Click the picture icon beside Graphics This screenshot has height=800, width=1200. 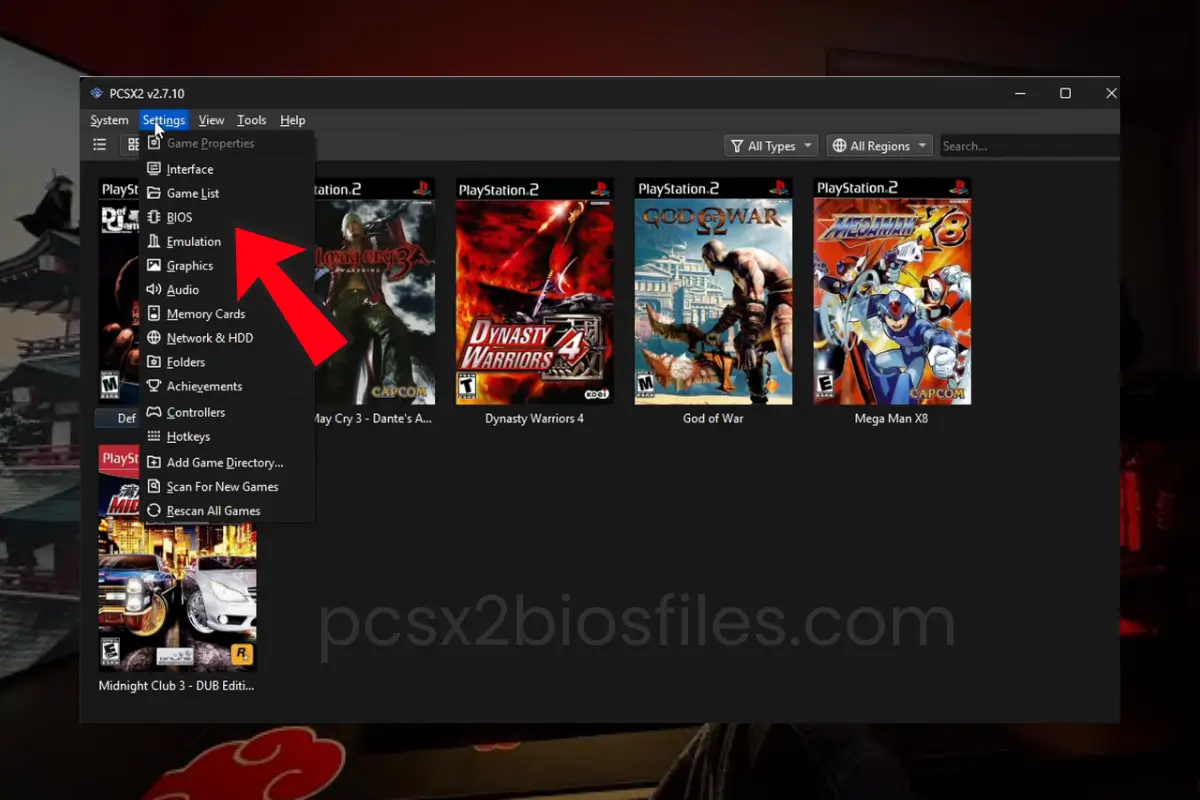153,265
